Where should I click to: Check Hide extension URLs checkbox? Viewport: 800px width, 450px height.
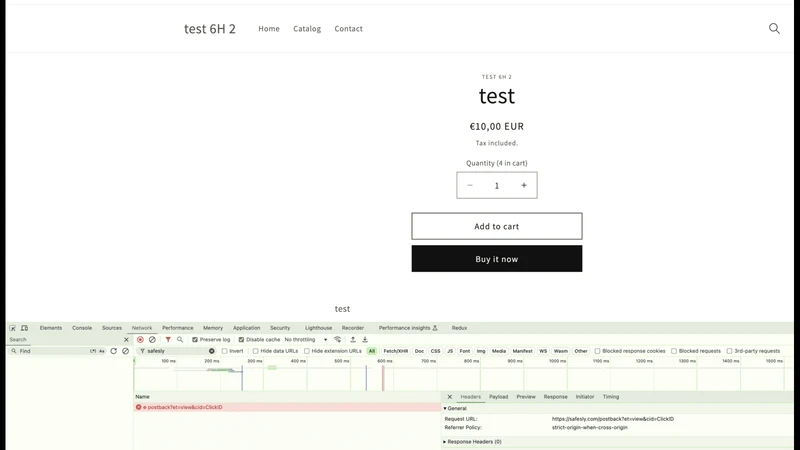point(307,351)
